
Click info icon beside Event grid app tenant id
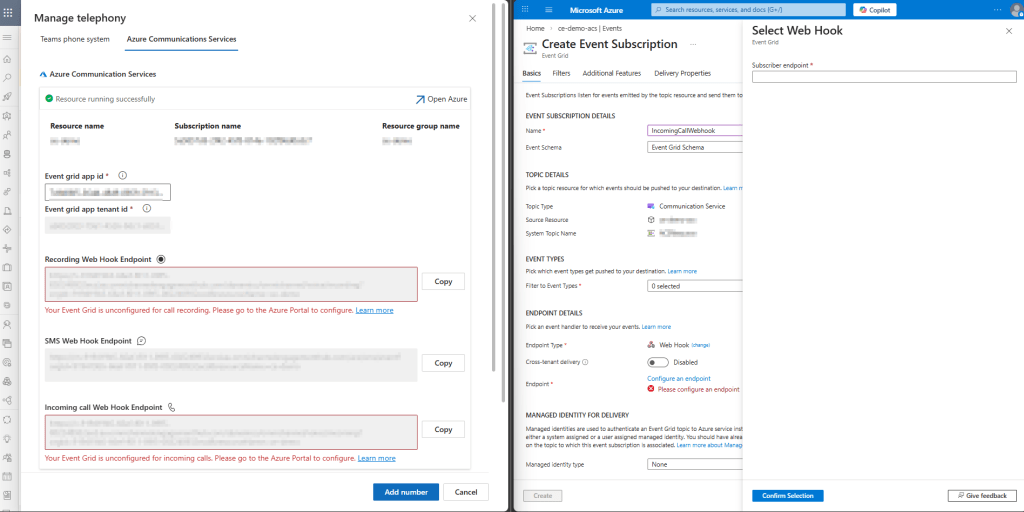(146, 208)
